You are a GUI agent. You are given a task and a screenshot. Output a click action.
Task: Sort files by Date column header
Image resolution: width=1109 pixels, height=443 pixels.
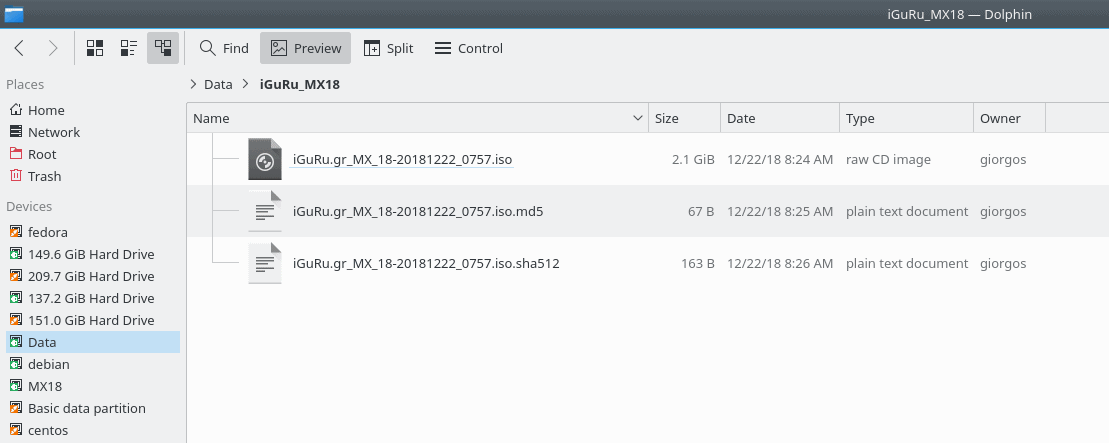click(780, 118)
